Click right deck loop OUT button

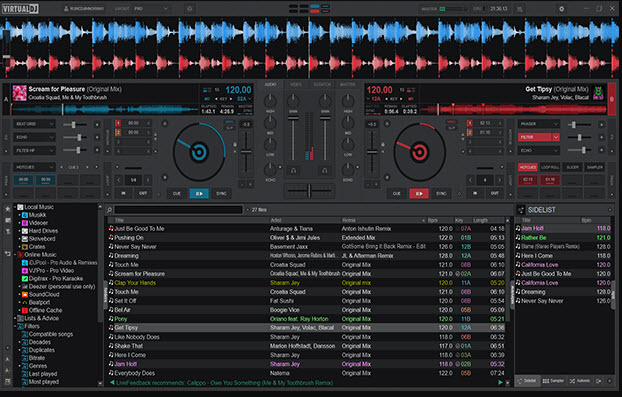coord(495,193)
